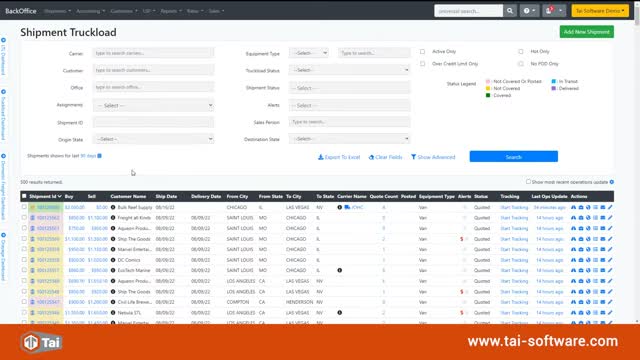Open the Truckload Status dropdown
Image resolution: width=640 pixels, height=360 pixels.
pyautogui.click(x=349, y=70)
